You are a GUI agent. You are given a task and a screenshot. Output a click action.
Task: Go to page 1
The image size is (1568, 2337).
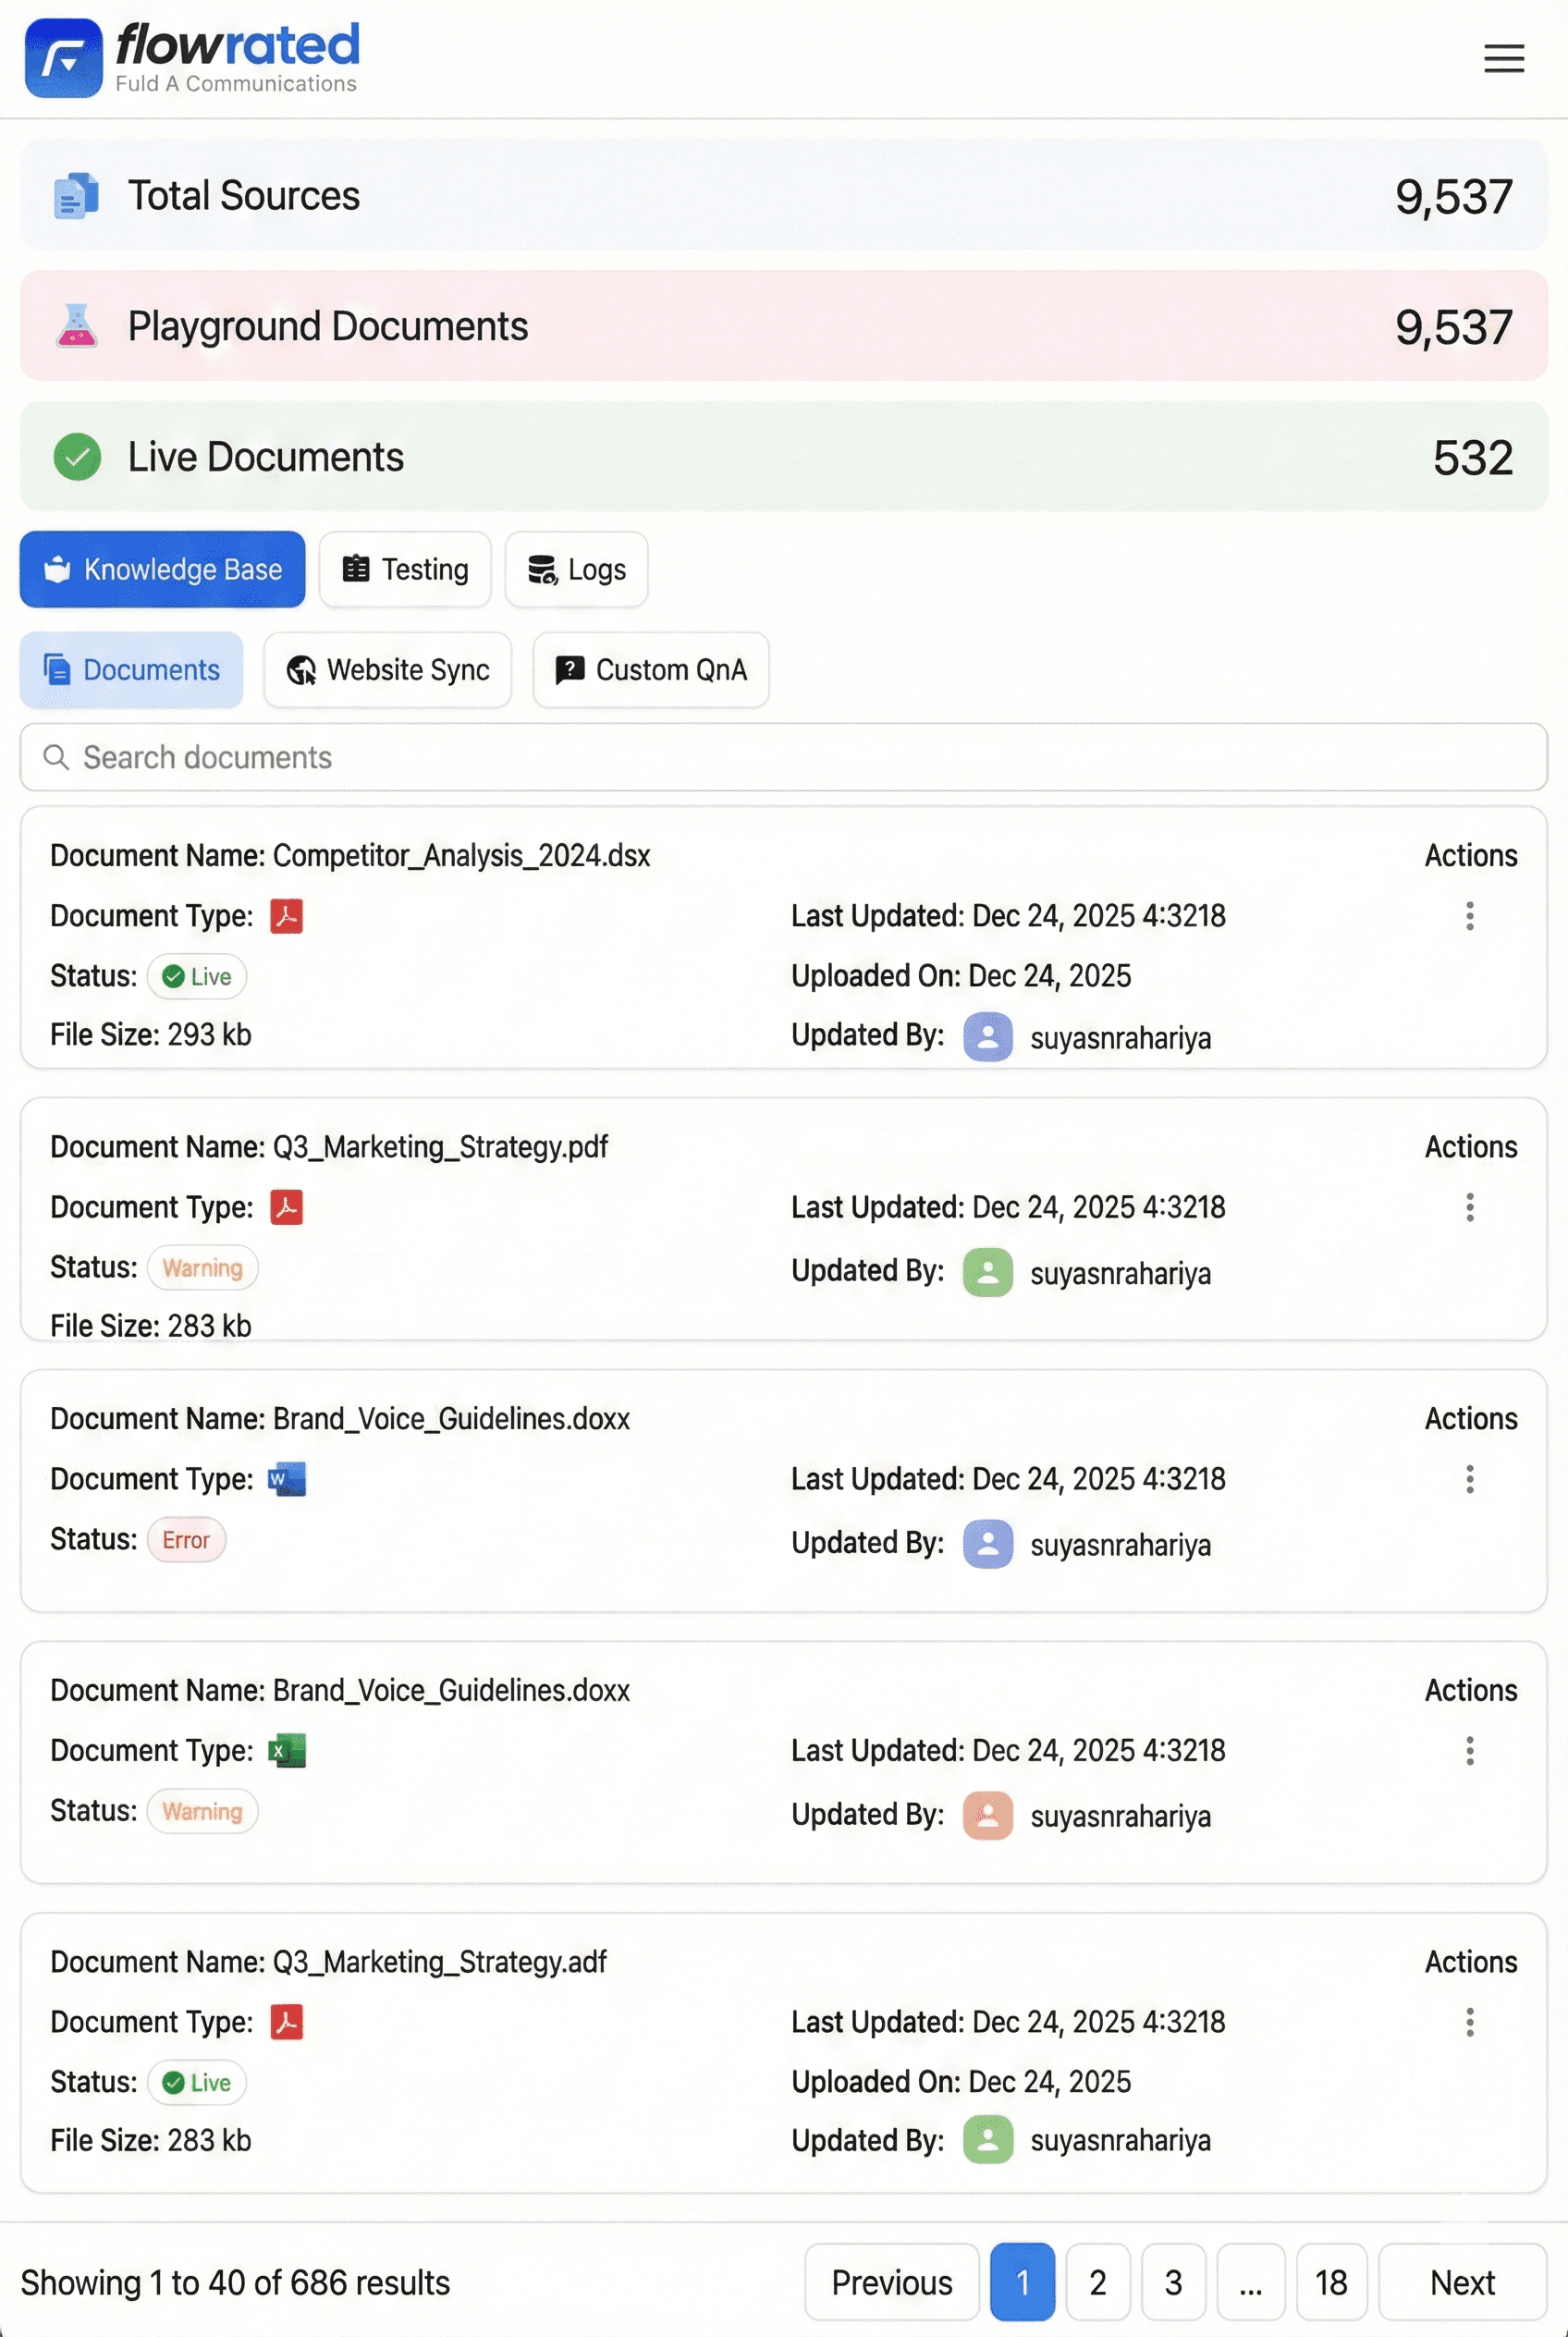pyautogui.click(x=1022, y=2282)
